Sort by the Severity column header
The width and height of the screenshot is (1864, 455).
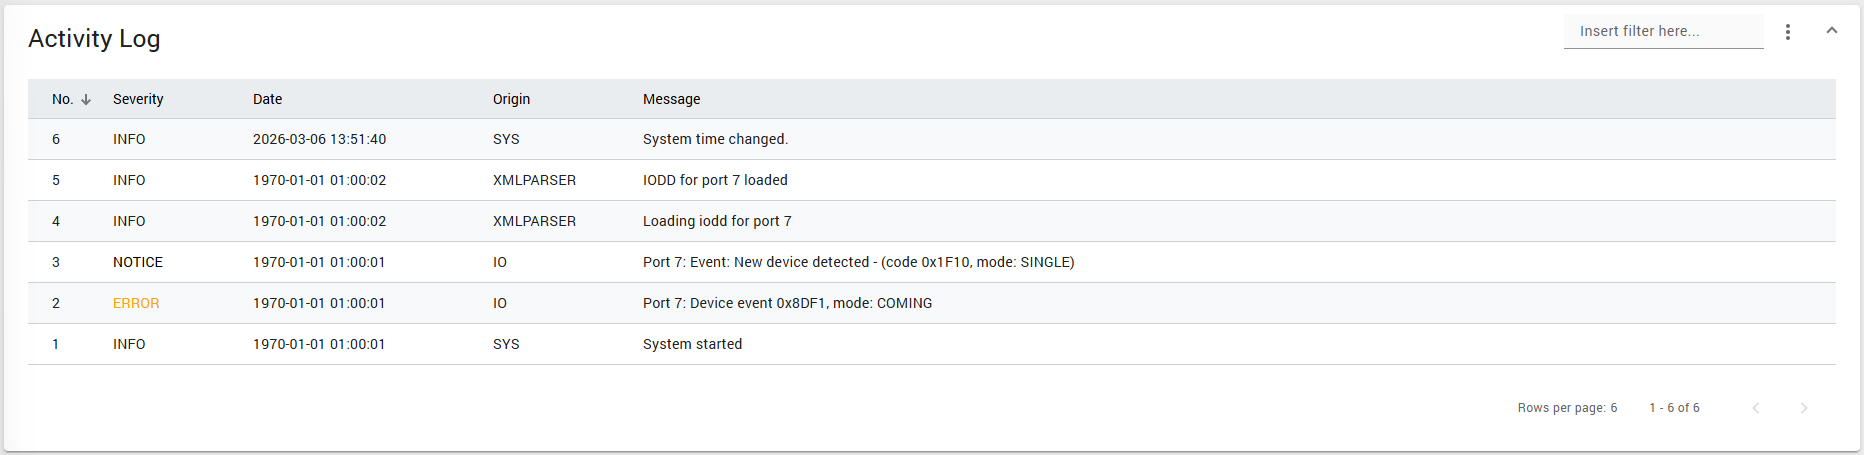coord(138,99)
